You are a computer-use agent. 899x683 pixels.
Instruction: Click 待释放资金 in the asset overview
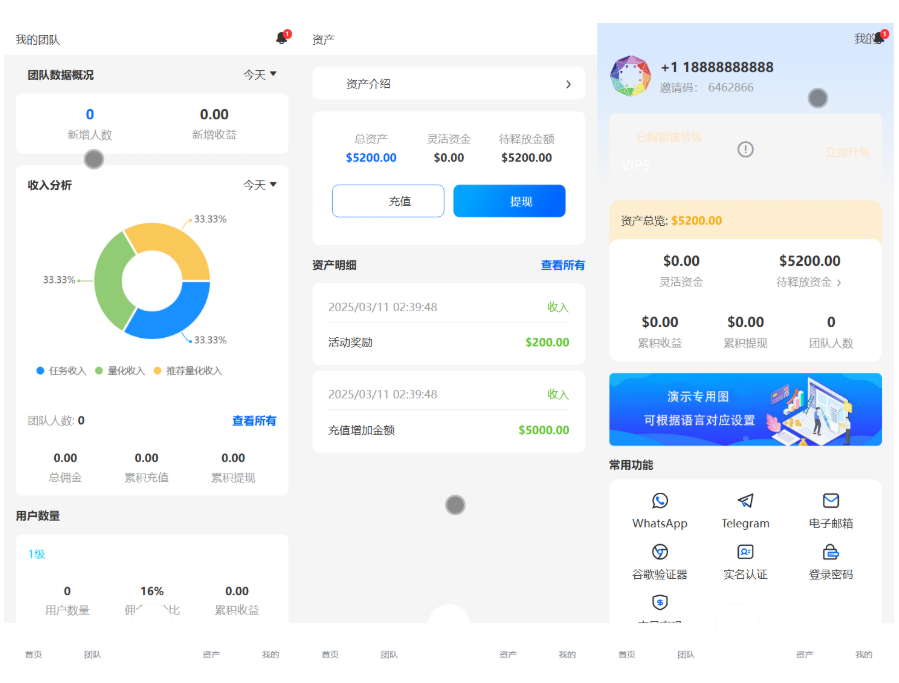809,282
